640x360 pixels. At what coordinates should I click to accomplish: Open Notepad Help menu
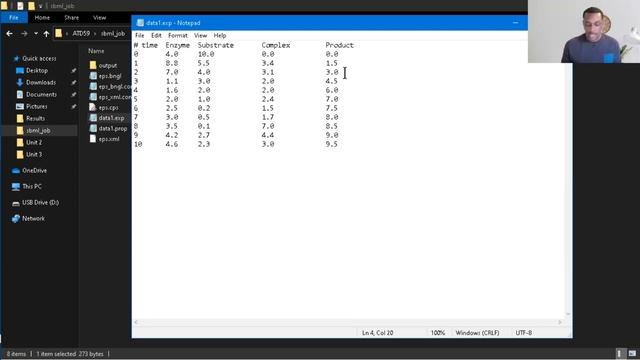[220, 36]
